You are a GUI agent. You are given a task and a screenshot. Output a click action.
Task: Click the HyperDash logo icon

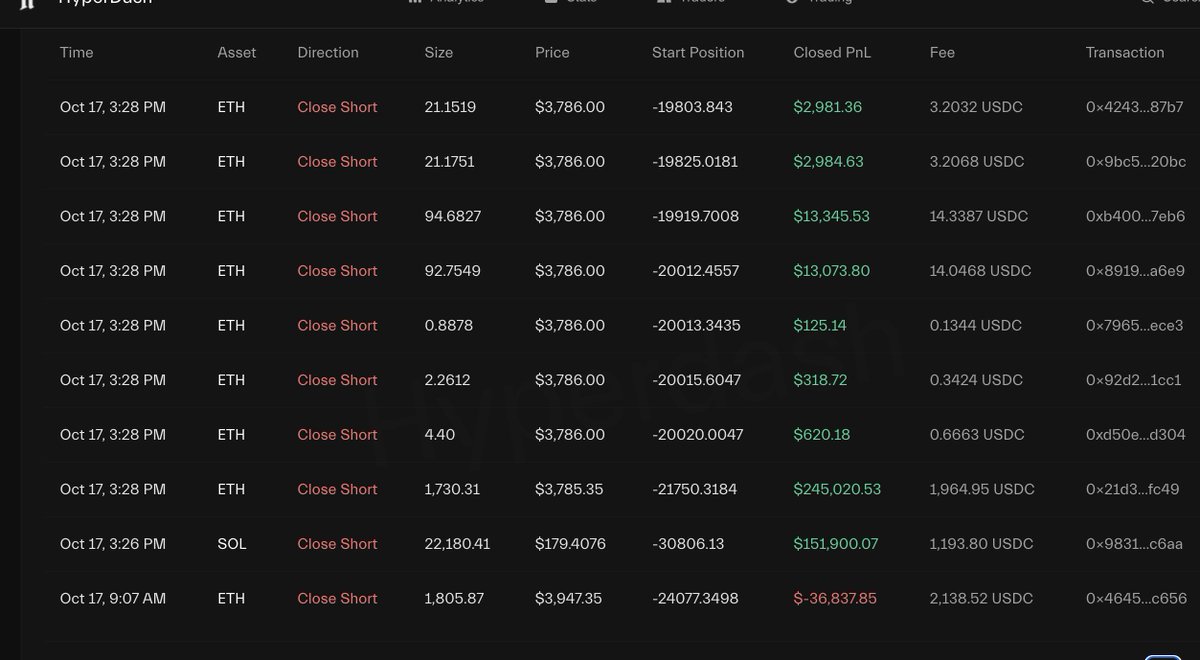pos(27,3)
